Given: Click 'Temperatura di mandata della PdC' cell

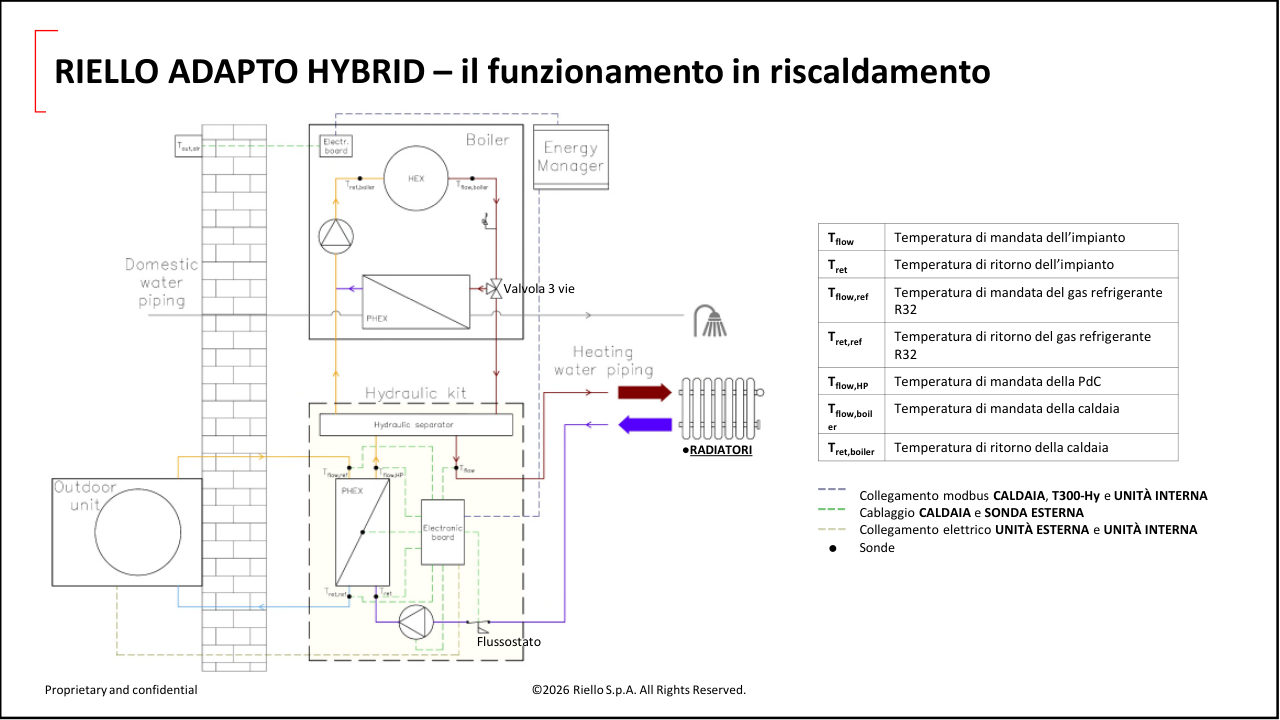Looking at the screenshot, I should point(1031,381).
